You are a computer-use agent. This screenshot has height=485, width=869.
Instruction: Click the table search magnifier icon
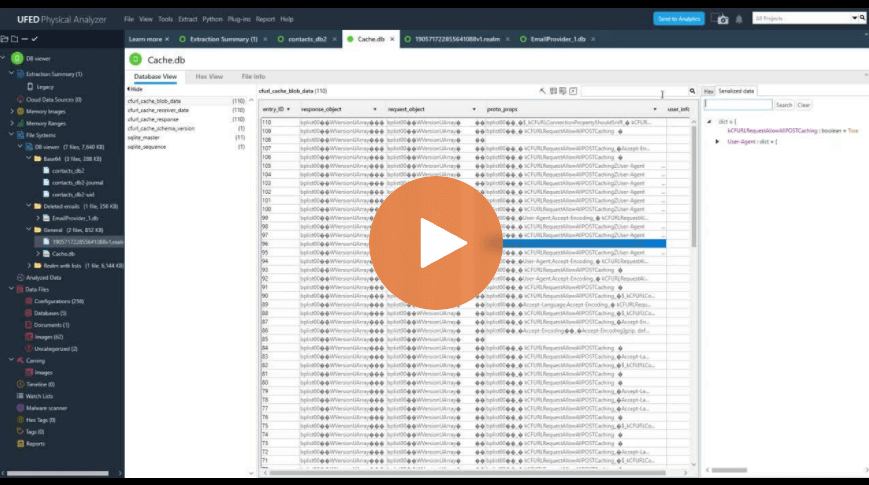click(692, 91)
